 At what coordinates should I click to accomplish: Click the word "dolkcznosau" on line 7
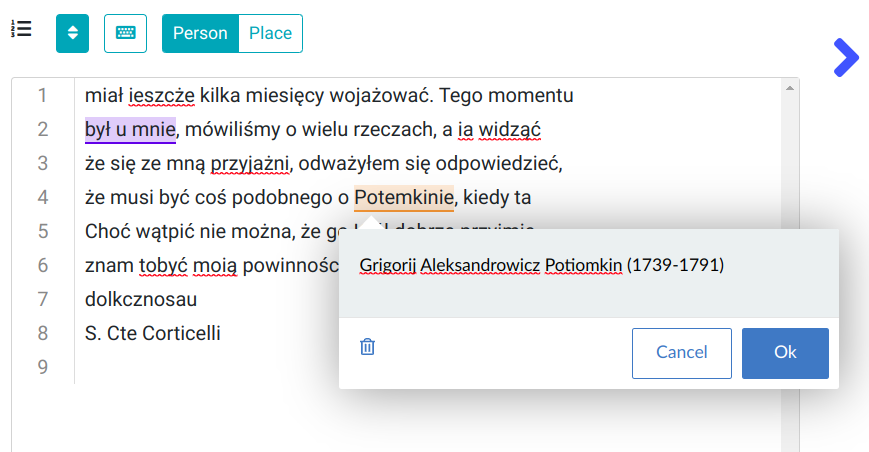(x=141, y=300)
